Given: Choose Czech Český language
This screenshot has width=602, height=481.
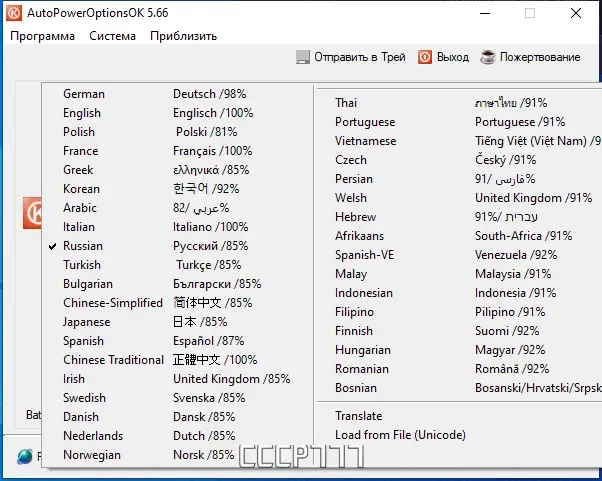Looking at the screenshot, I should 459,160.
